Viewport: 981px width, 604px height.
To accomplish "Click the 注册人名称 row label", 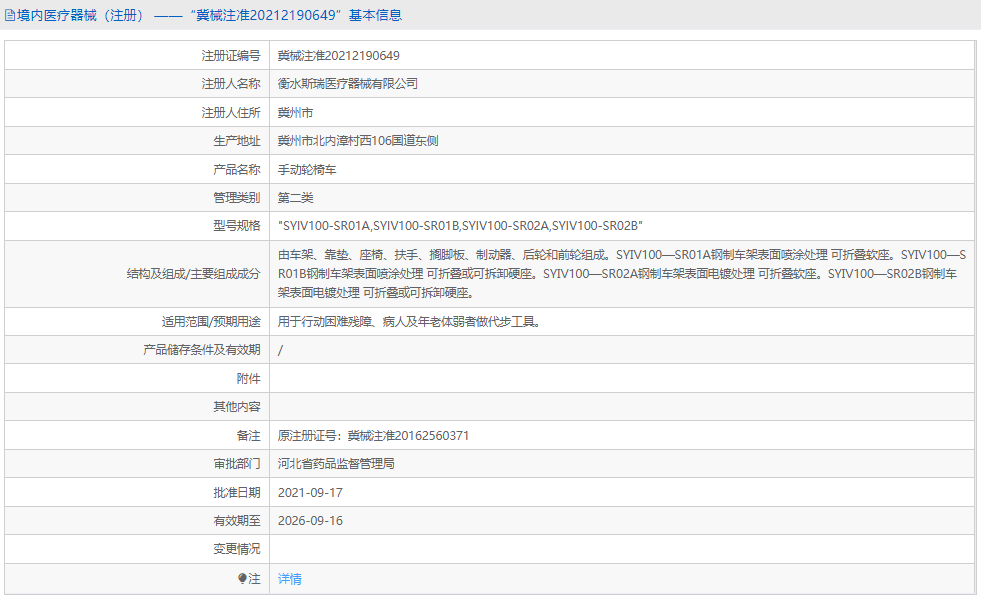I will [x=232, y=84].
